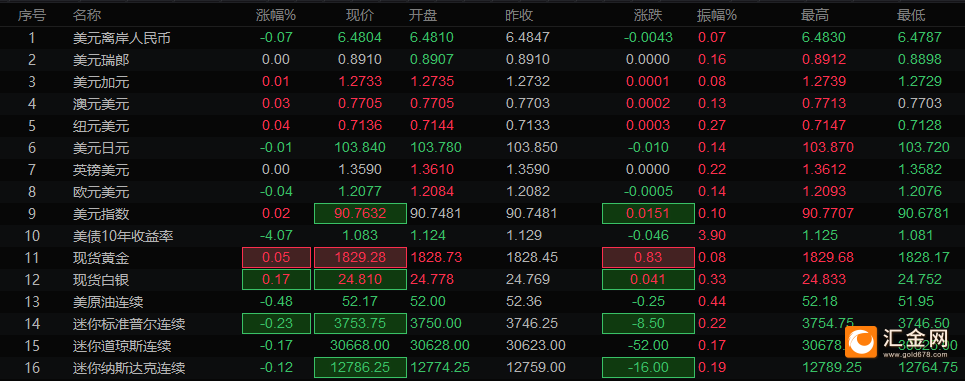This screenshot has width=965, height=381.
Task: Select the 现货白银 row name
Action: click(x=101, y=280)
